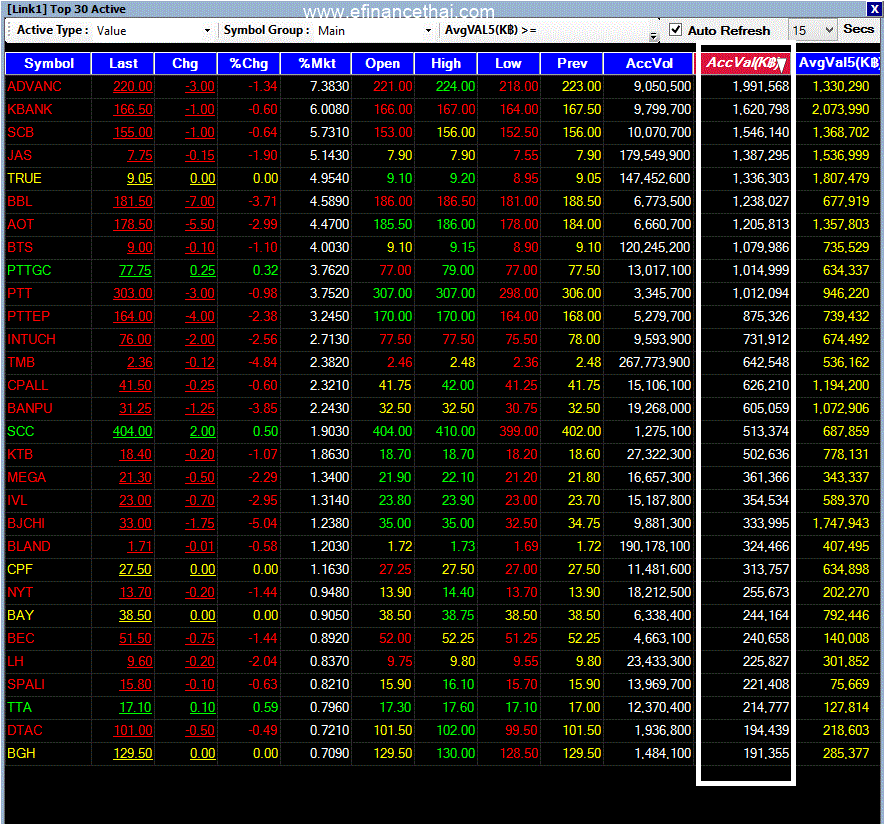Image resolution: width=885 pixels, height=824 pixels.
Task: Select the TMB symbol
Action: [x=21, y=362]
